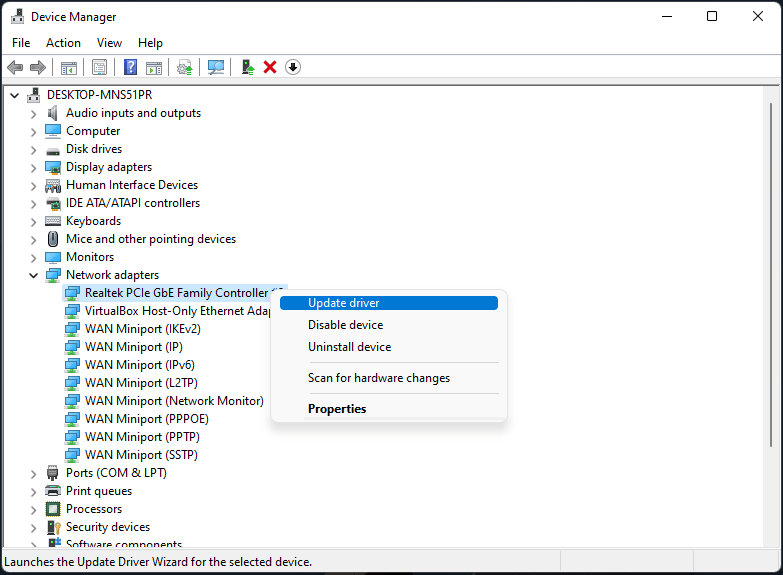Screen dimensions: 783x575
Task: Click the IDE ATA/ATAPI controllers icon
Action: coord(52,203)
